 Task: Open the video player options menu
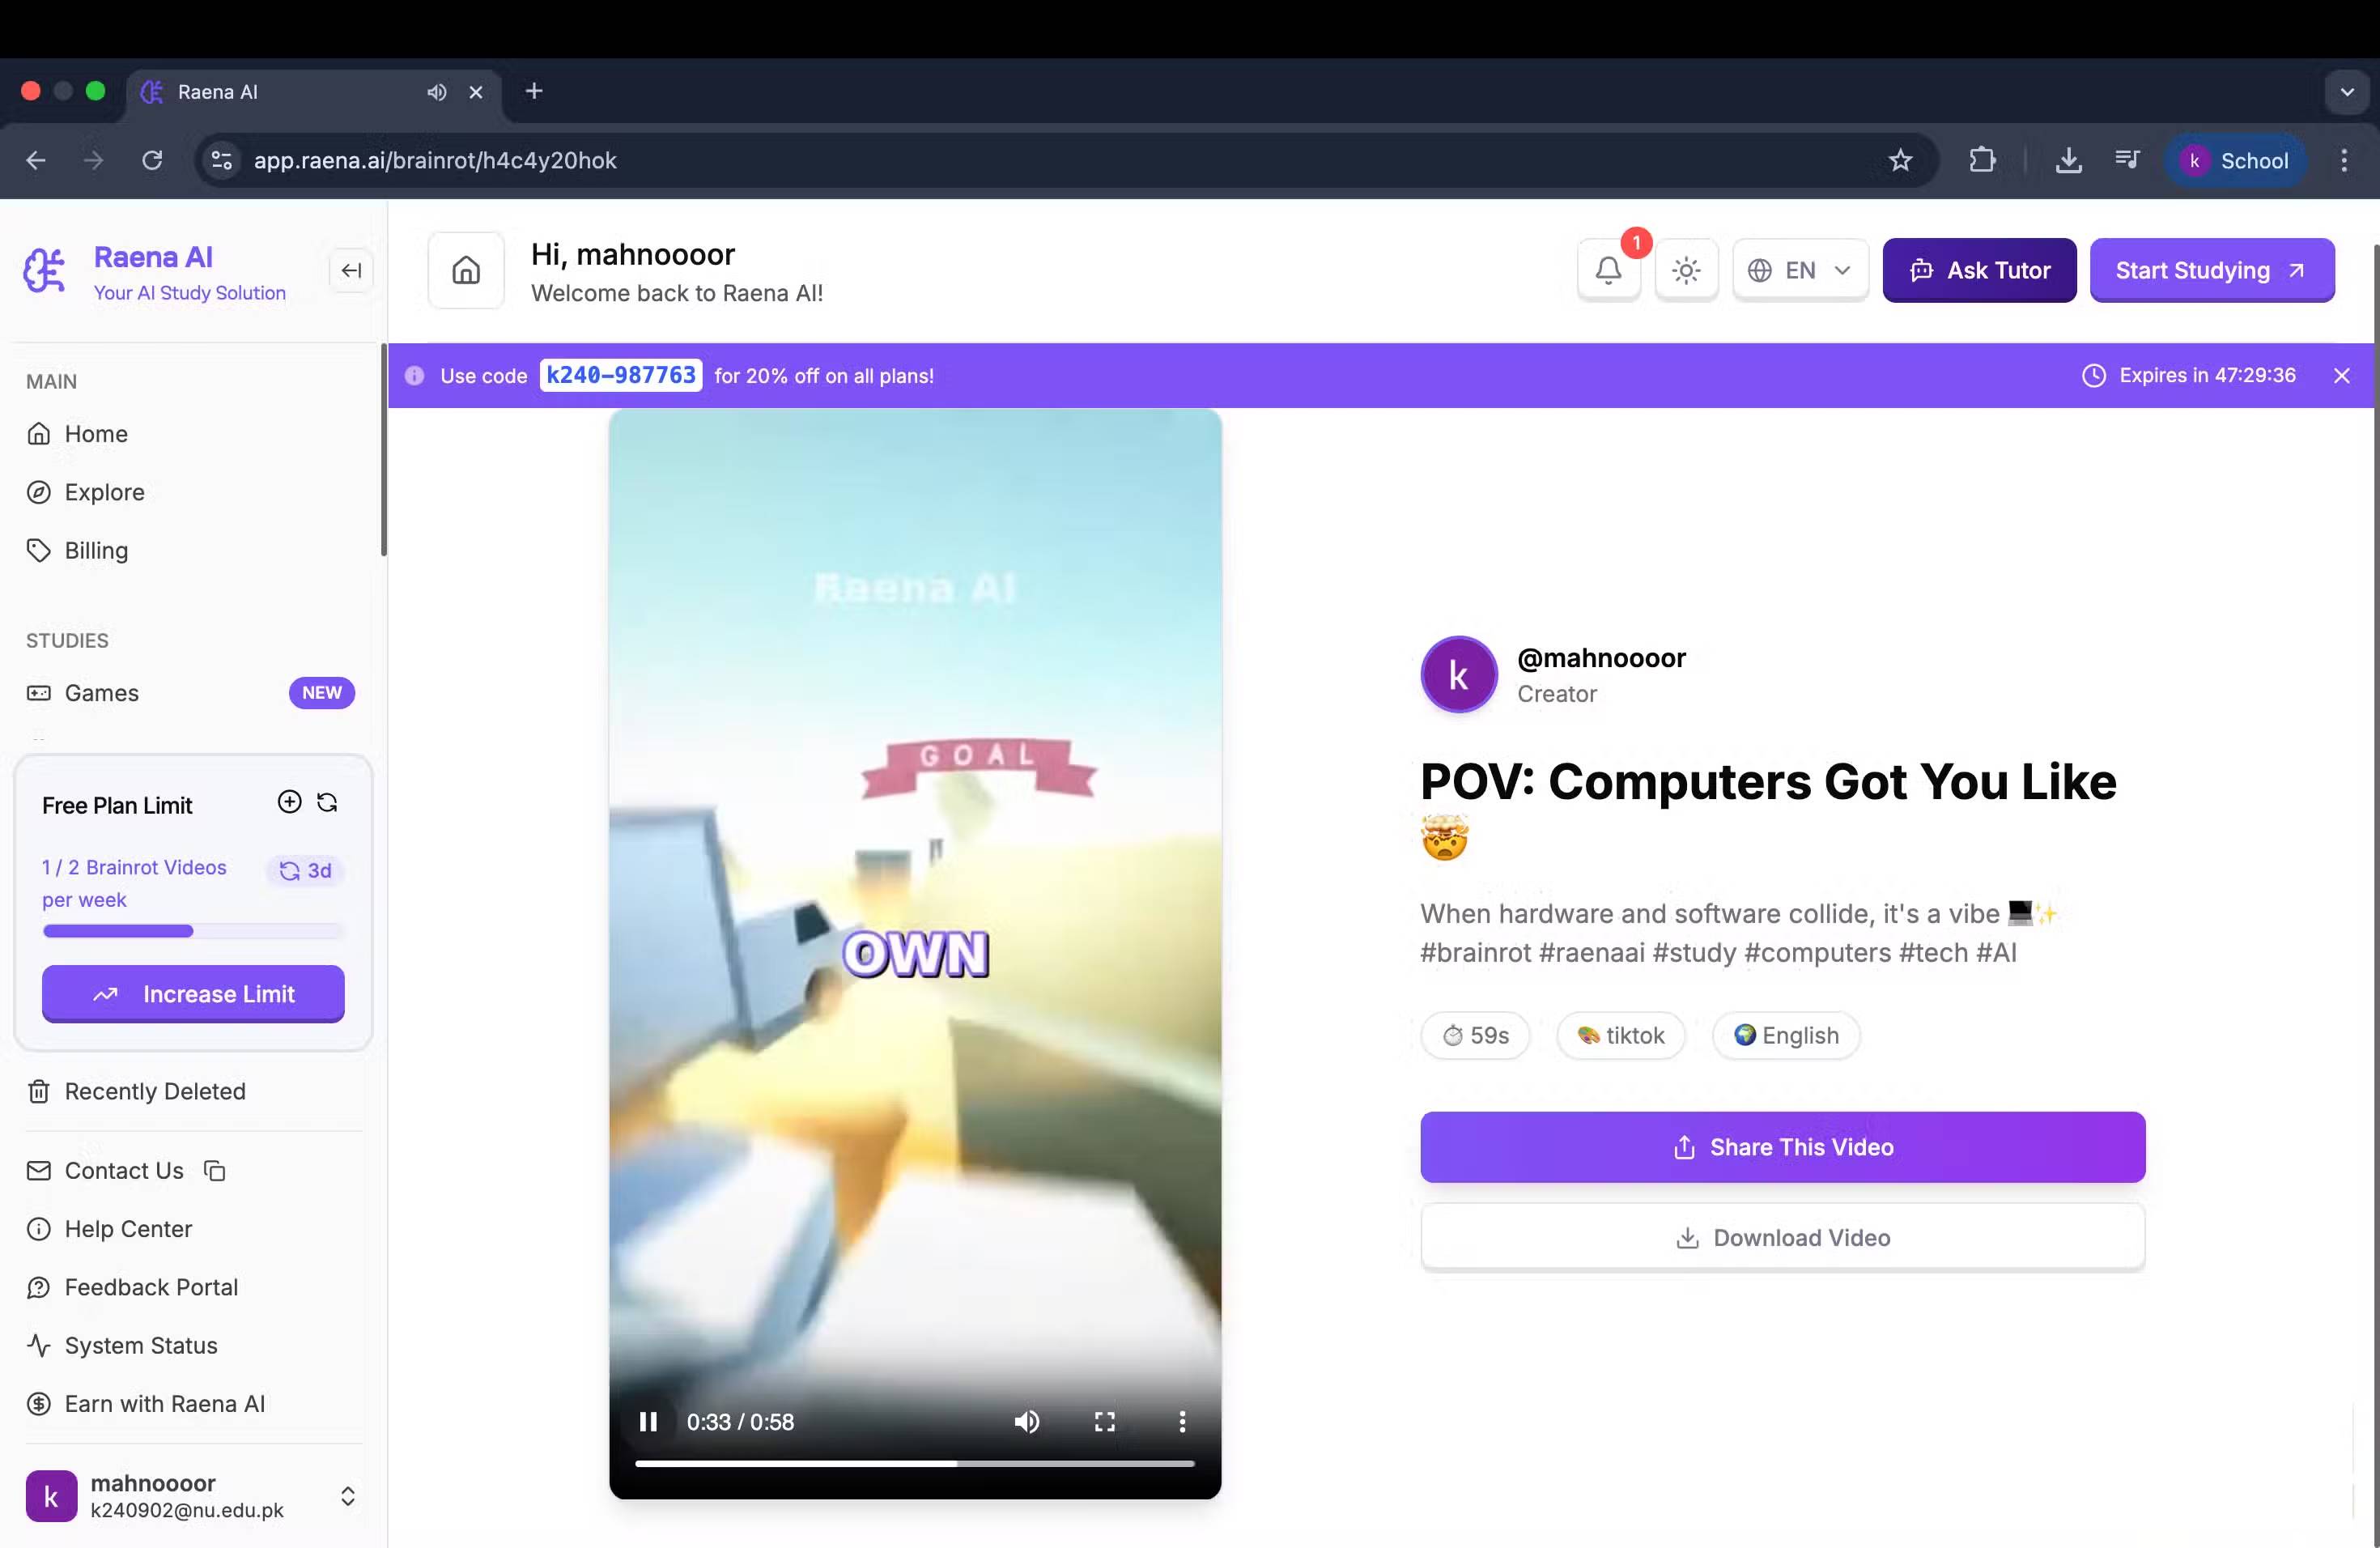1183,1421
